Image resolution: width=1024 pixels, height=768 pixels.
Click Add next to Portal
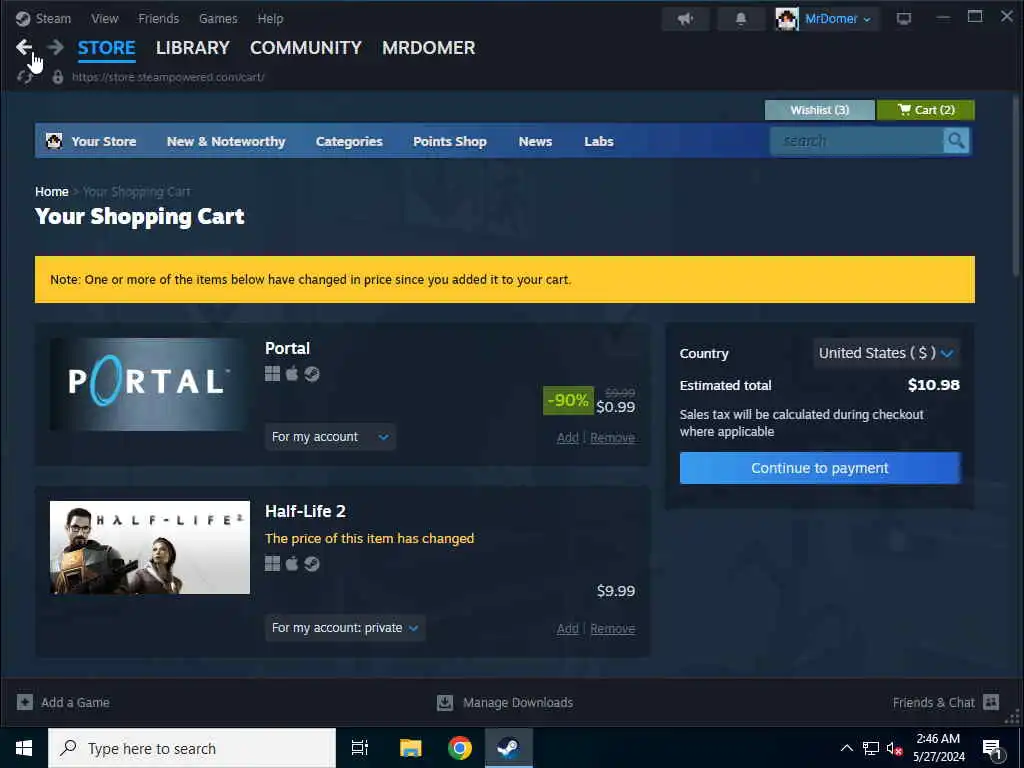[568, 438]
